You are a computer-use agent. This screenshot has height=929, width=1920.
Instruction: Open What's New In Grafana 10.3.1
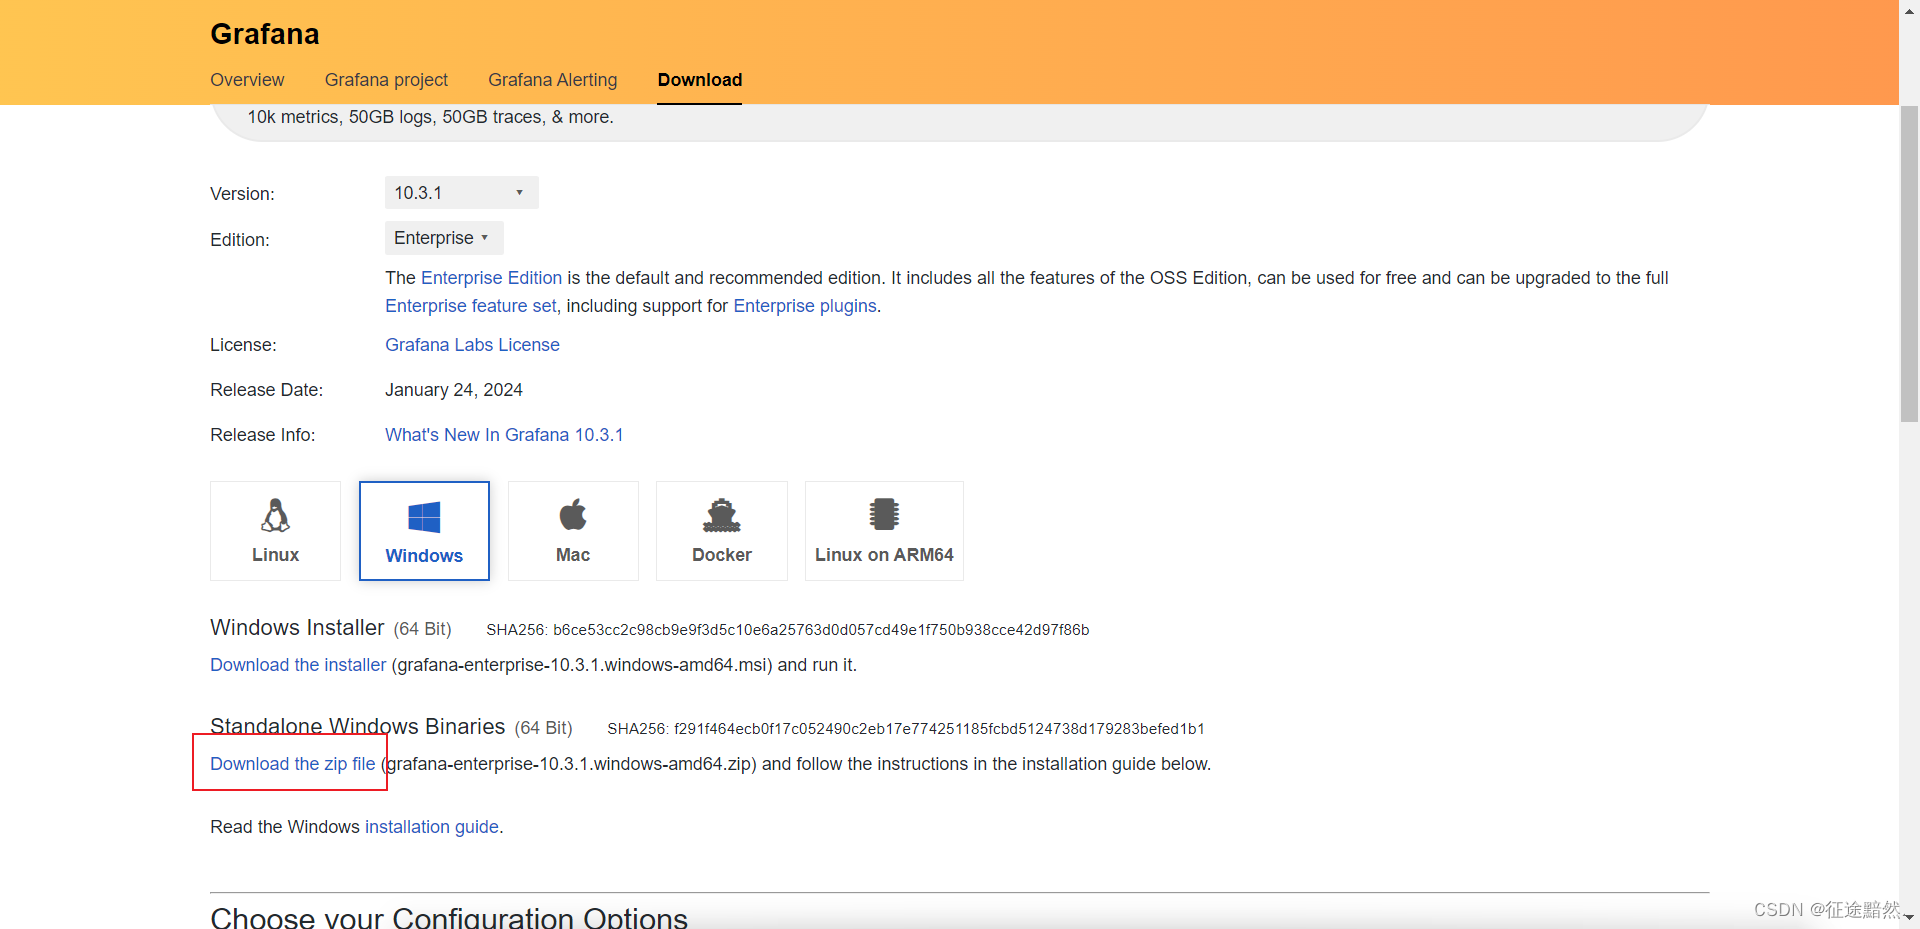tap(504, 435)
